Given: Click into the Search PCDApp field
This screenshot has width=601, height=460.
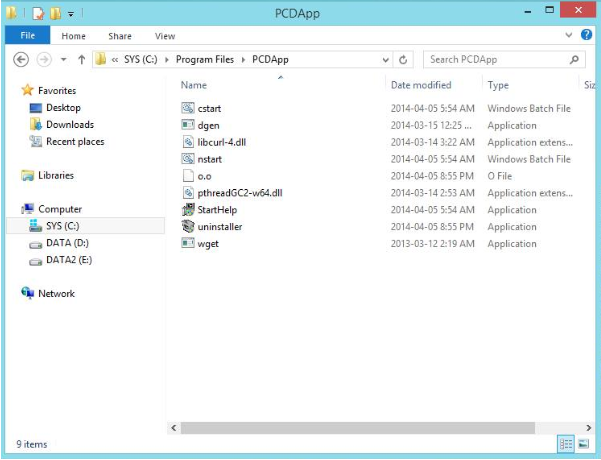Looking at the screenshot, I should tap(495, 60).
